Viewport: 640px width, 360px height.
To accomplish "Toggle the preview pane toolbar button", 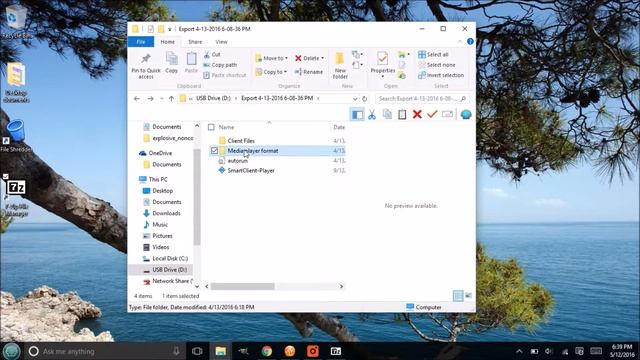I will [357, 114].
